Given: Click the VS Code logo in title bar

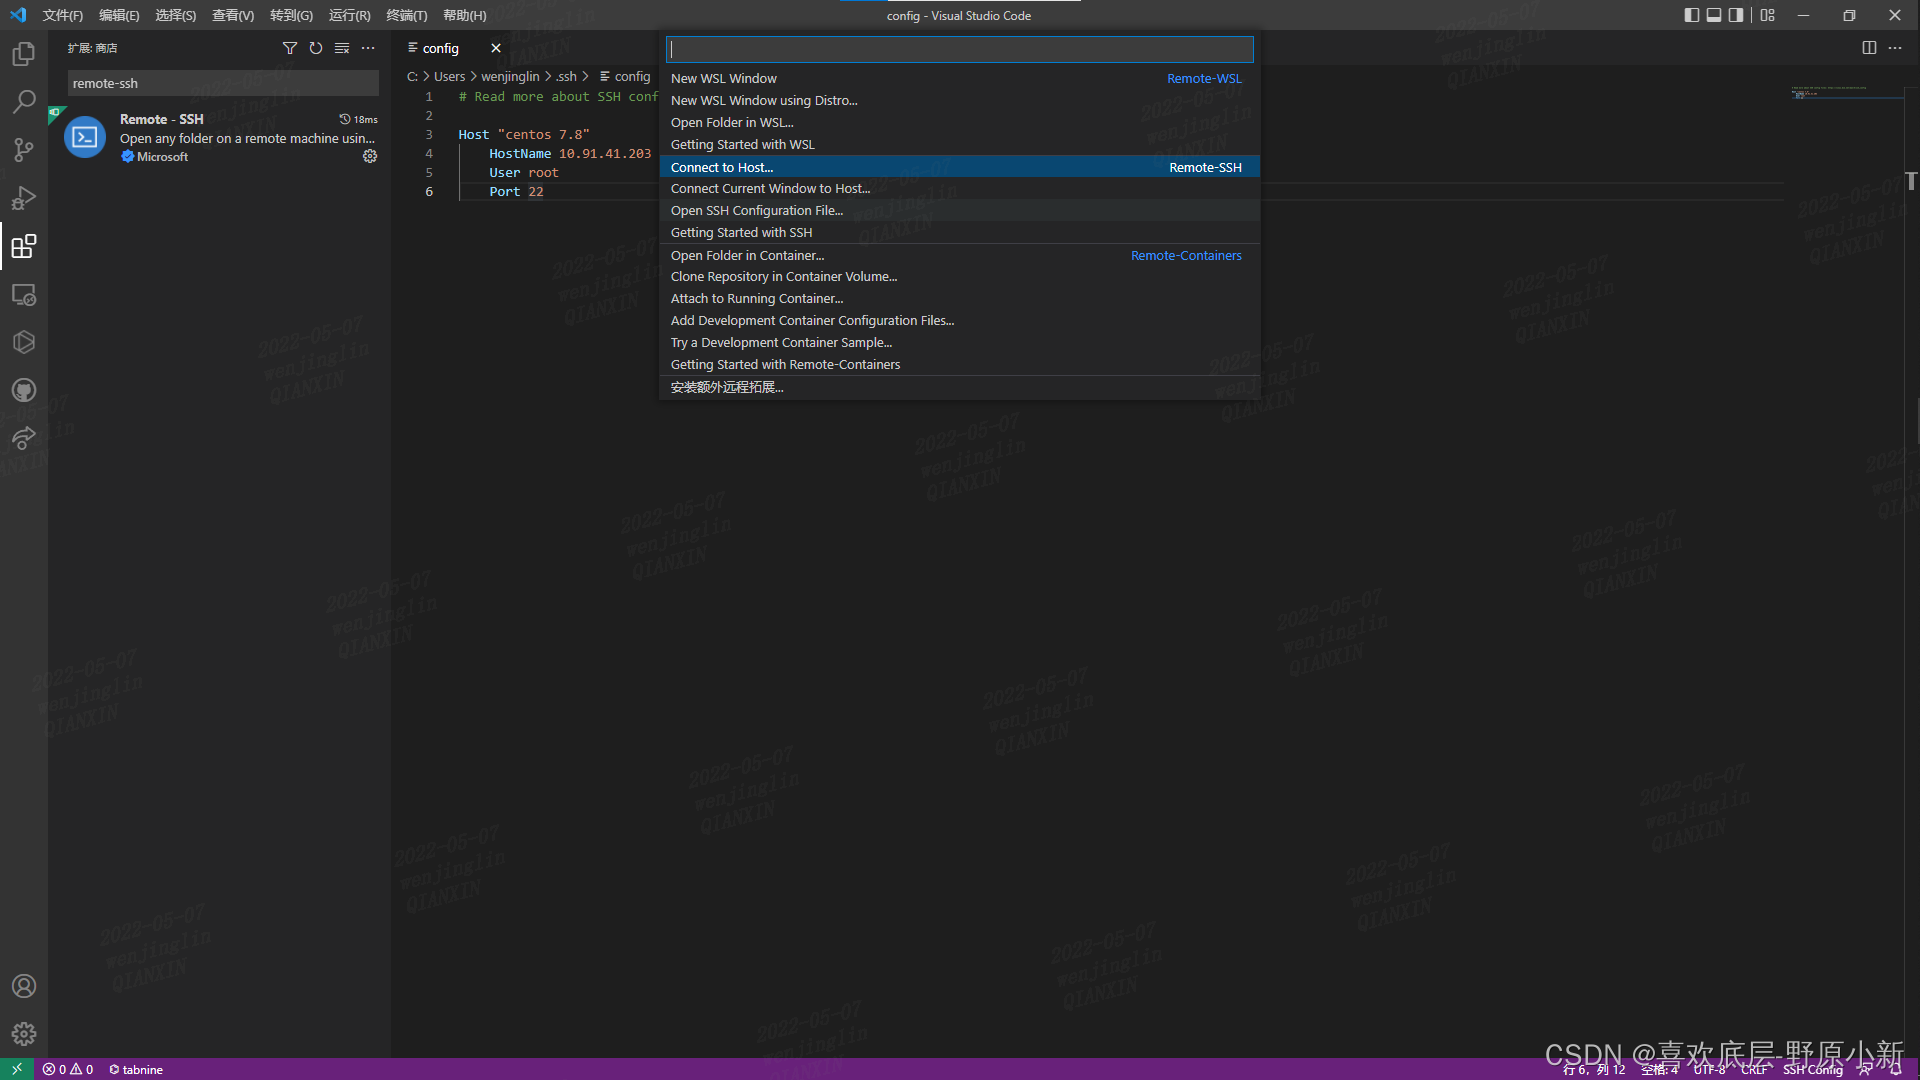Looking at the screenshot, I should 18,15.
